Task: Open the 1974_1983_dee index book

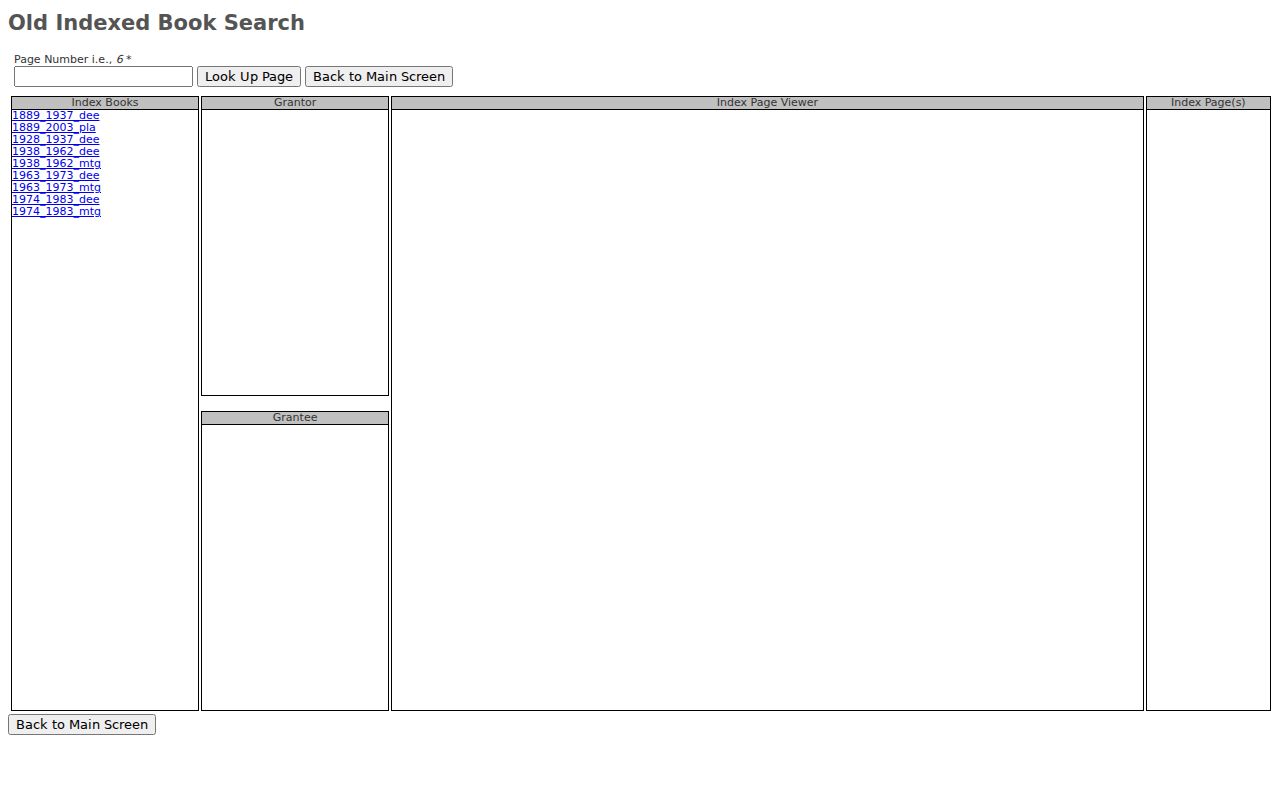Action: 56,199
